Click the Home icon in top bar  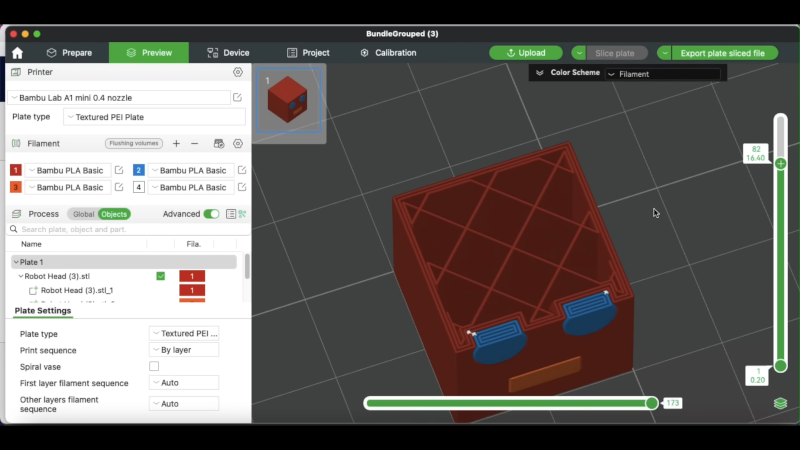click(x=17, y=53)
